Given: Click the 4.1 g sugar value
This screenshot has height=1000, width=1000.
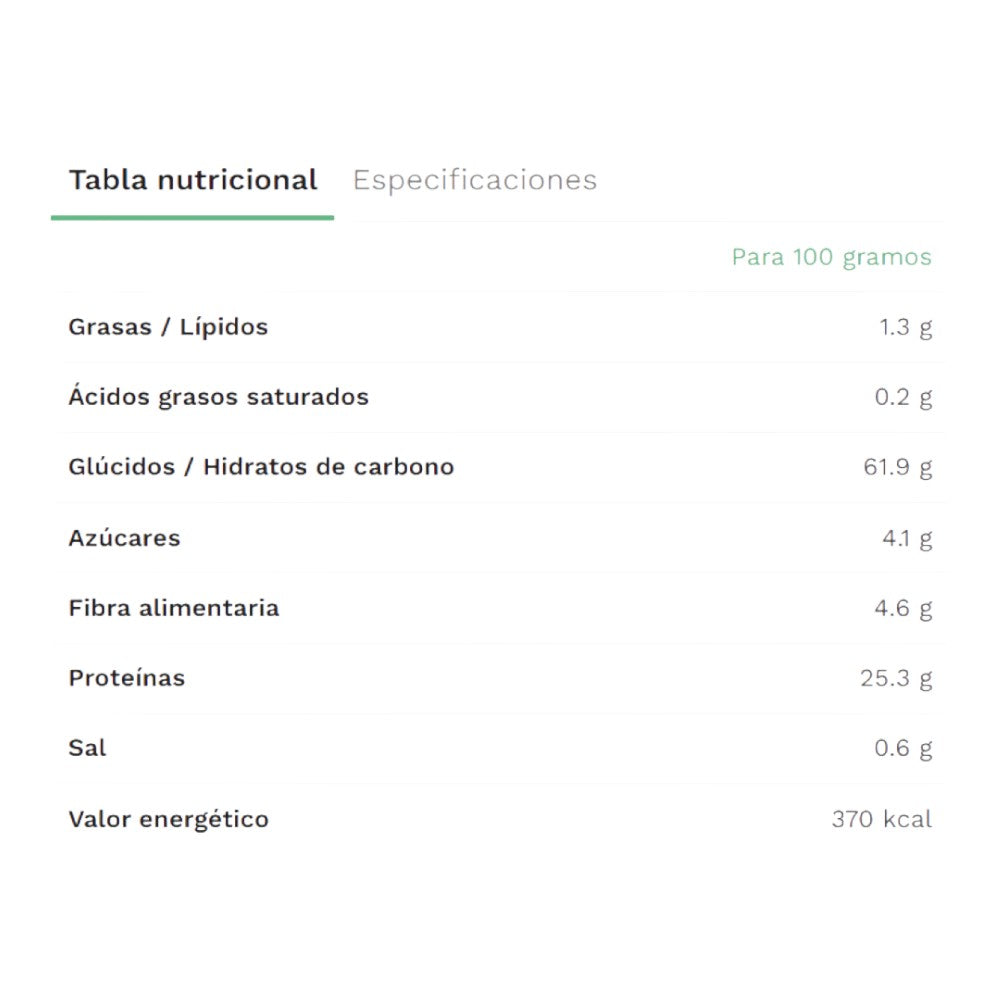Looking at the screenshot, I should [x=906, y=538].
